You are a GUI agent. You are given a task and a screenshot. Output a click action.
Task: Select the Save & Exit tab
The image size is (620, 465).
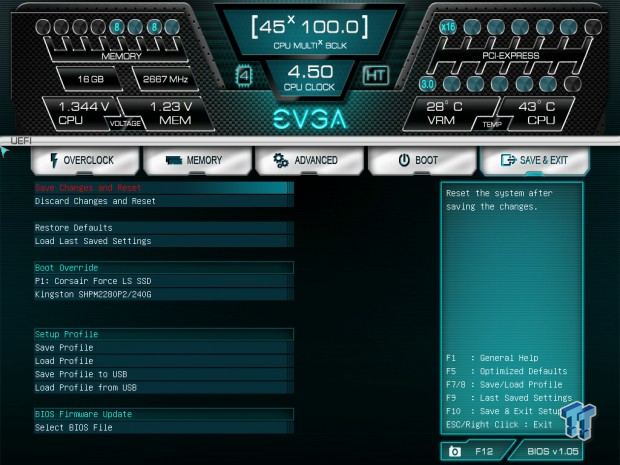point(534,161)
